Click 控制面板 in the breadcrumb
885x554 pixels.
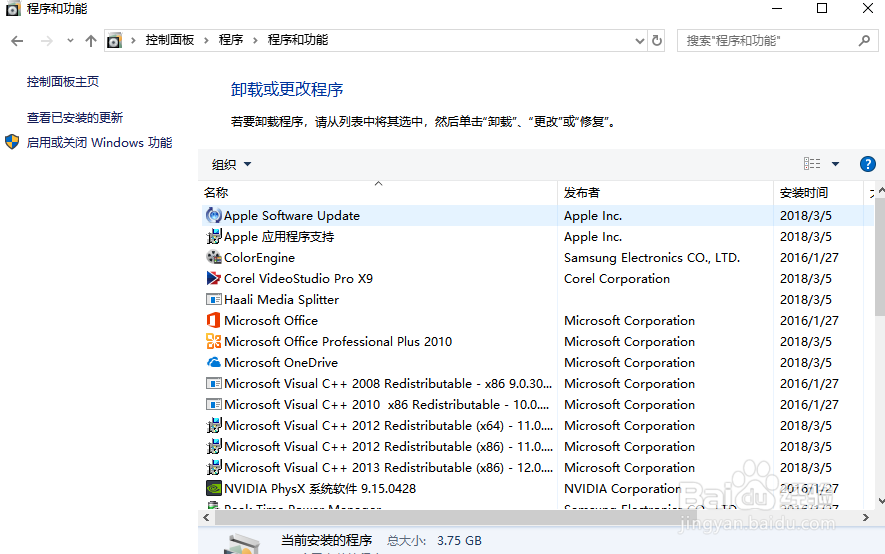coord(170,40)
